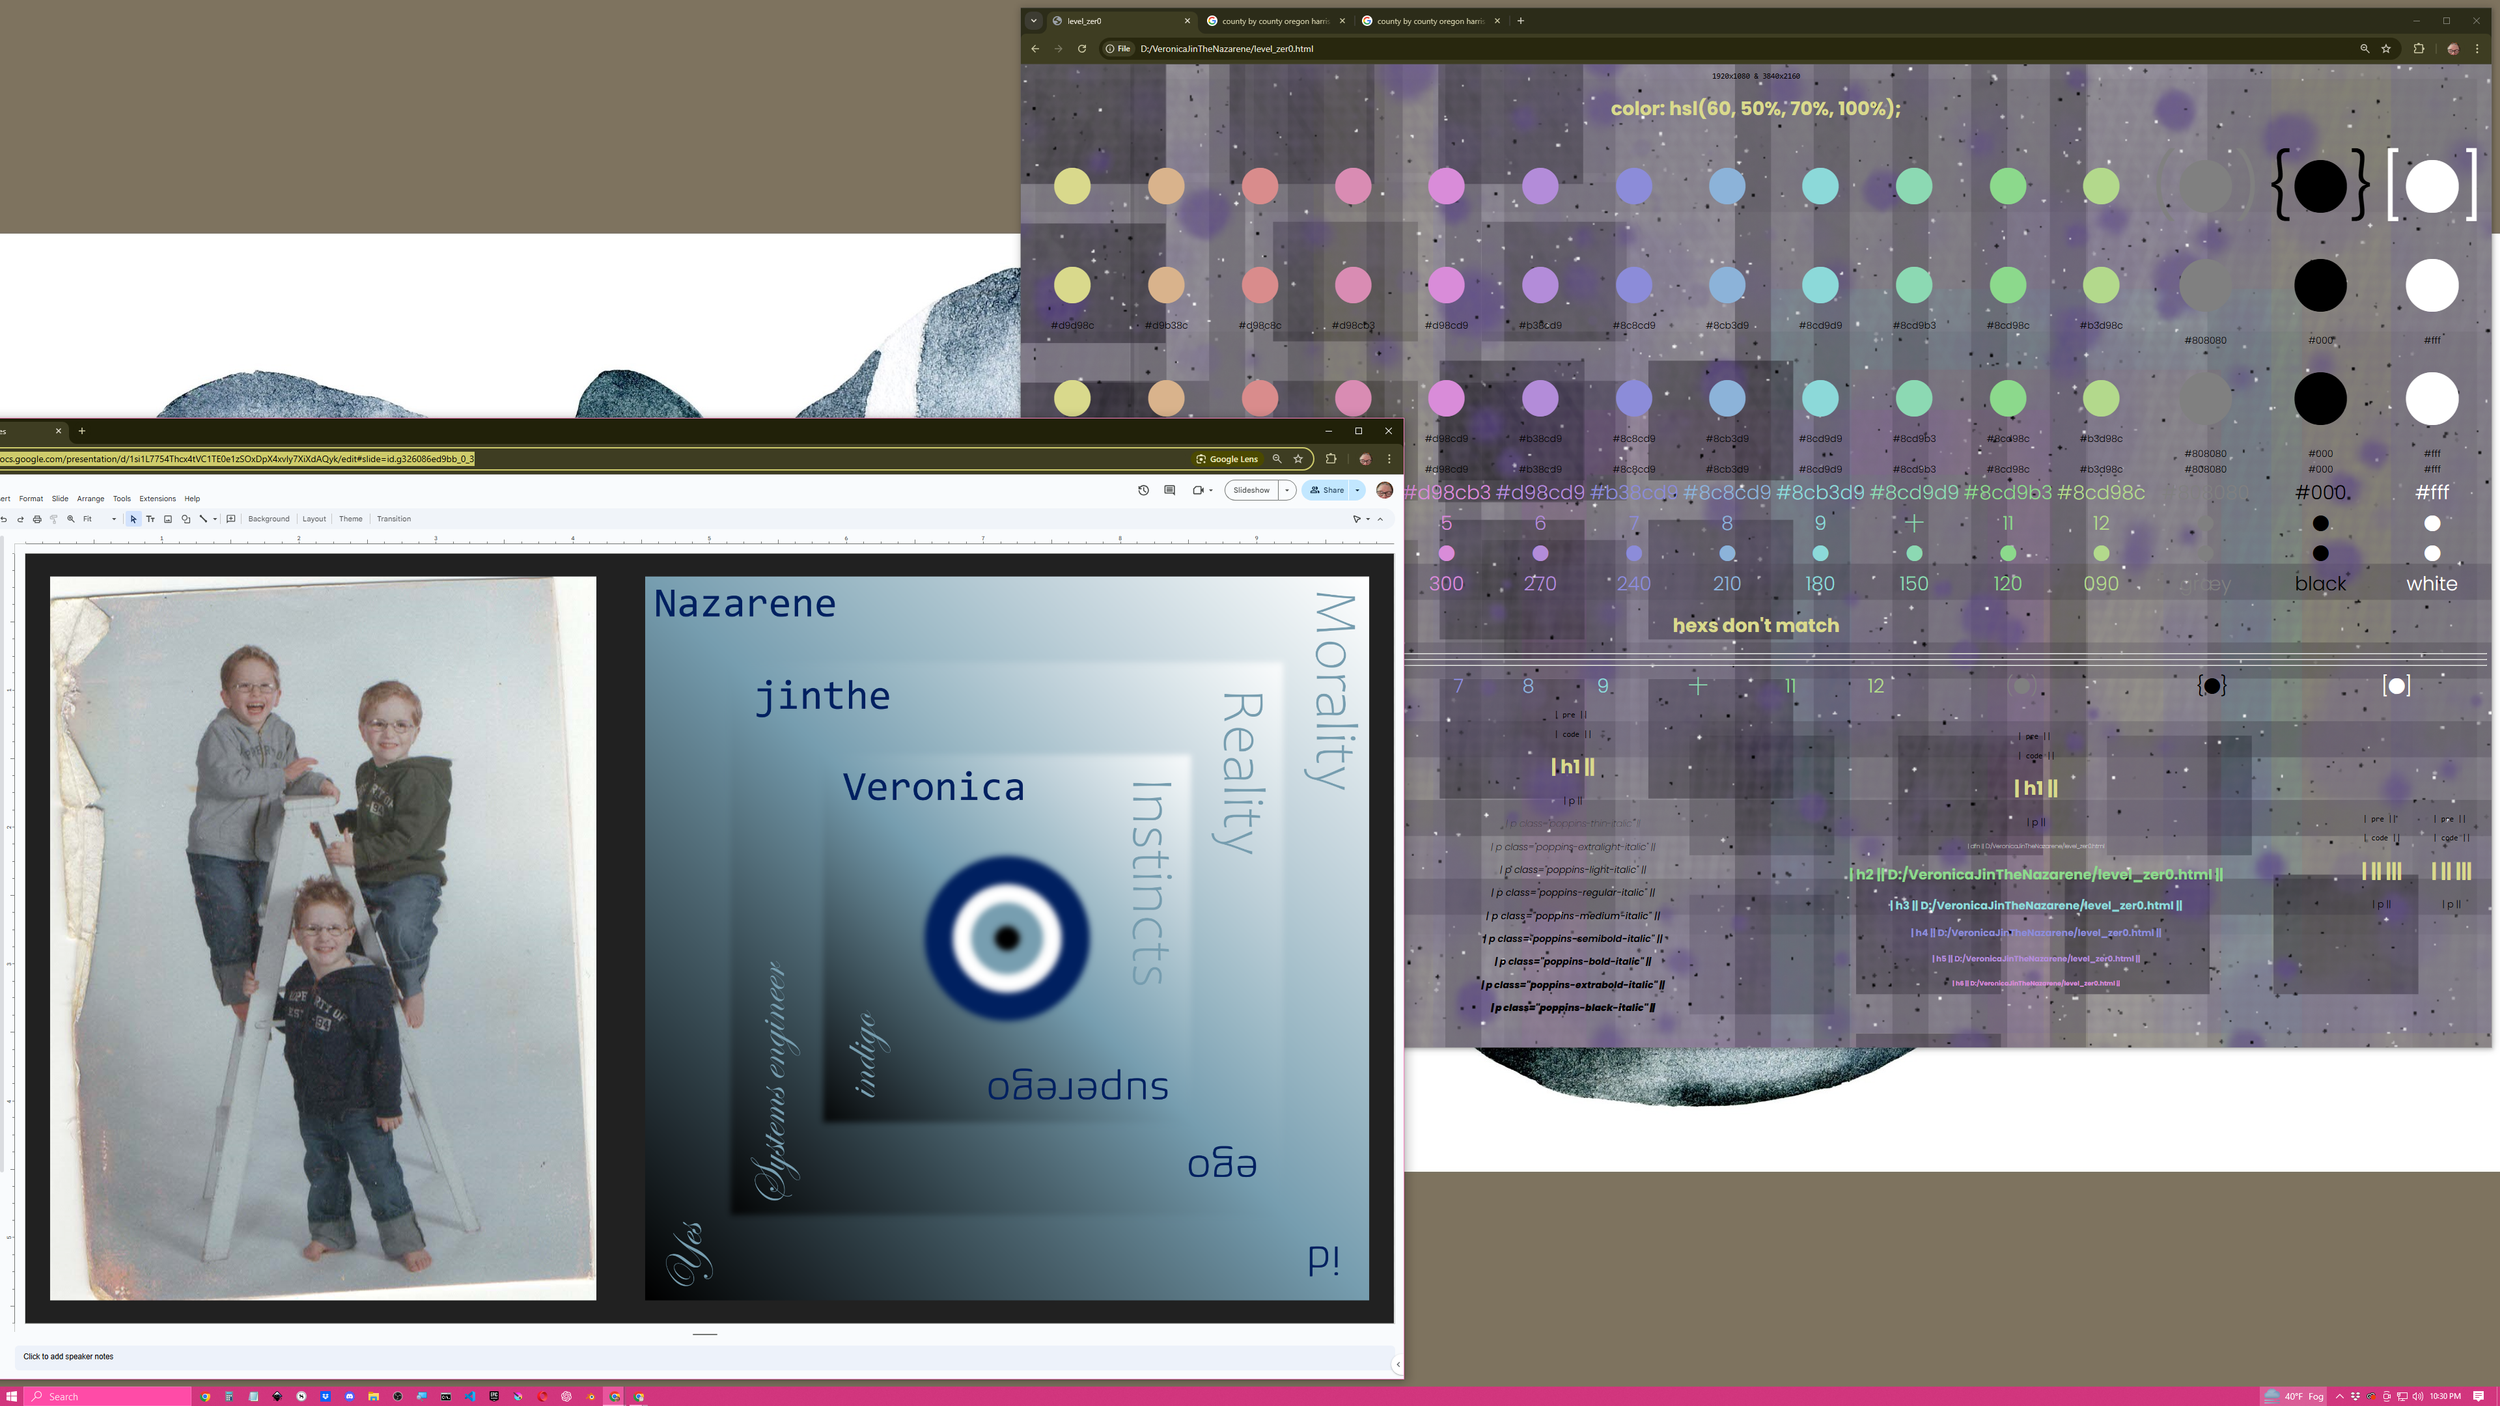Select the shape tool
Screen dimensions: 2500x1406
point(186,519)
